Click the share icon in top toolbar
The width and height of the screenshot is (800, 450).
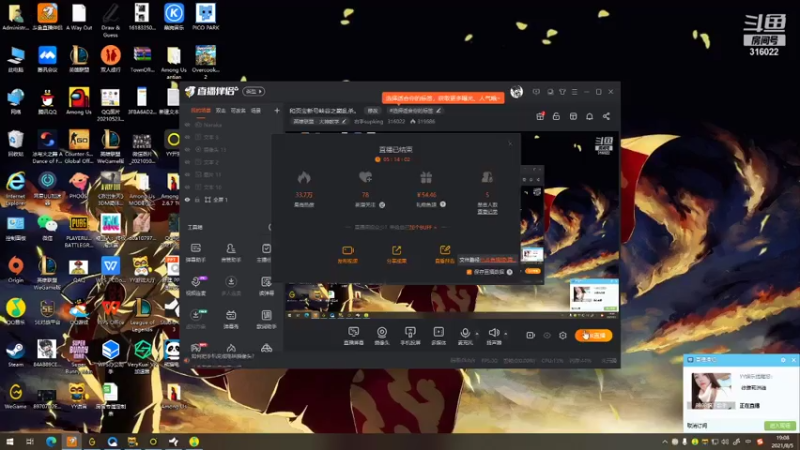point(606,116)
